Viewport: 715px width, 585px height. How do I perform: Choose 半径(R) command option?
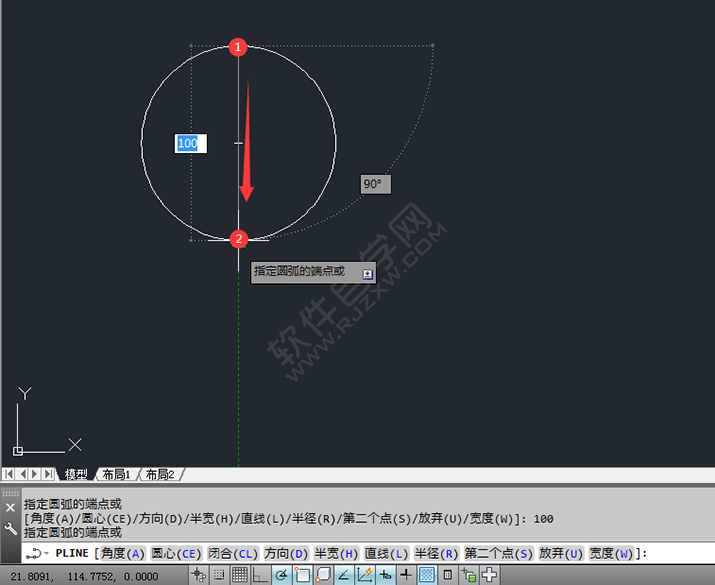click(x=436, y=554)
